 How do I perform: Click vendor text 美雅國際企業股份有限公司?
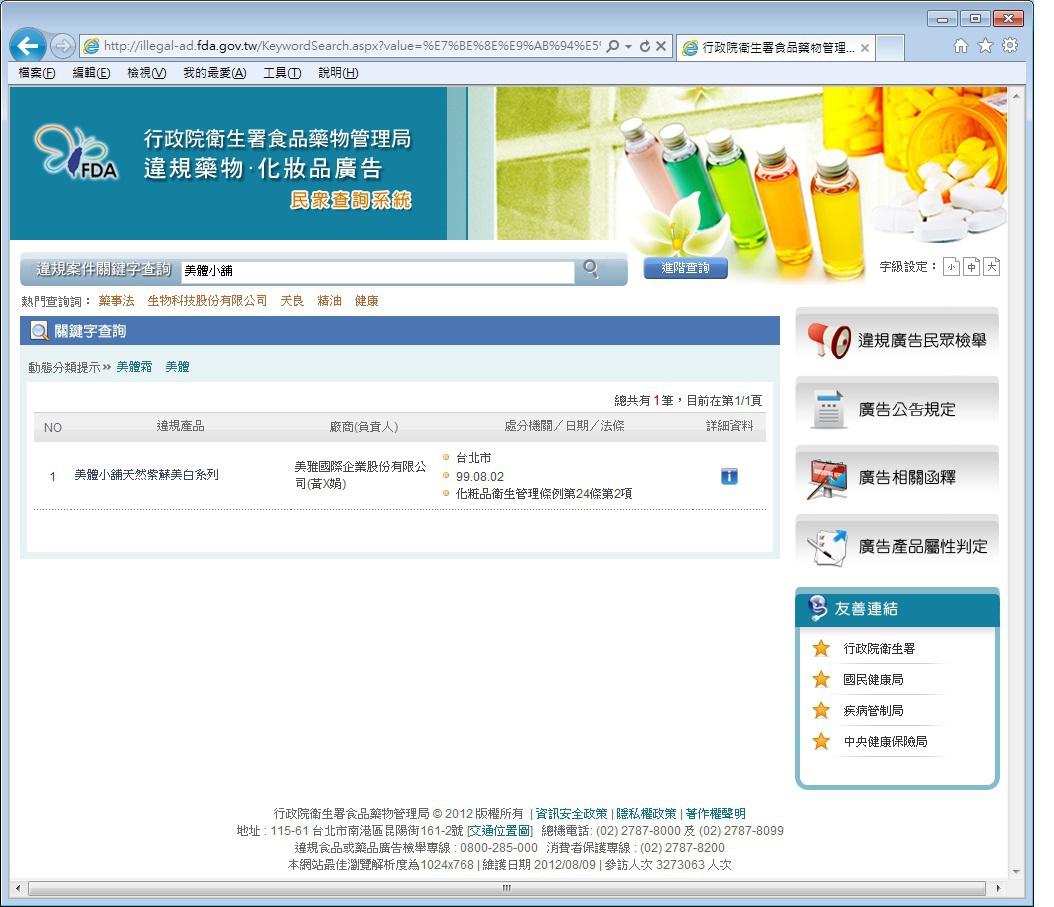pos(360,475)
